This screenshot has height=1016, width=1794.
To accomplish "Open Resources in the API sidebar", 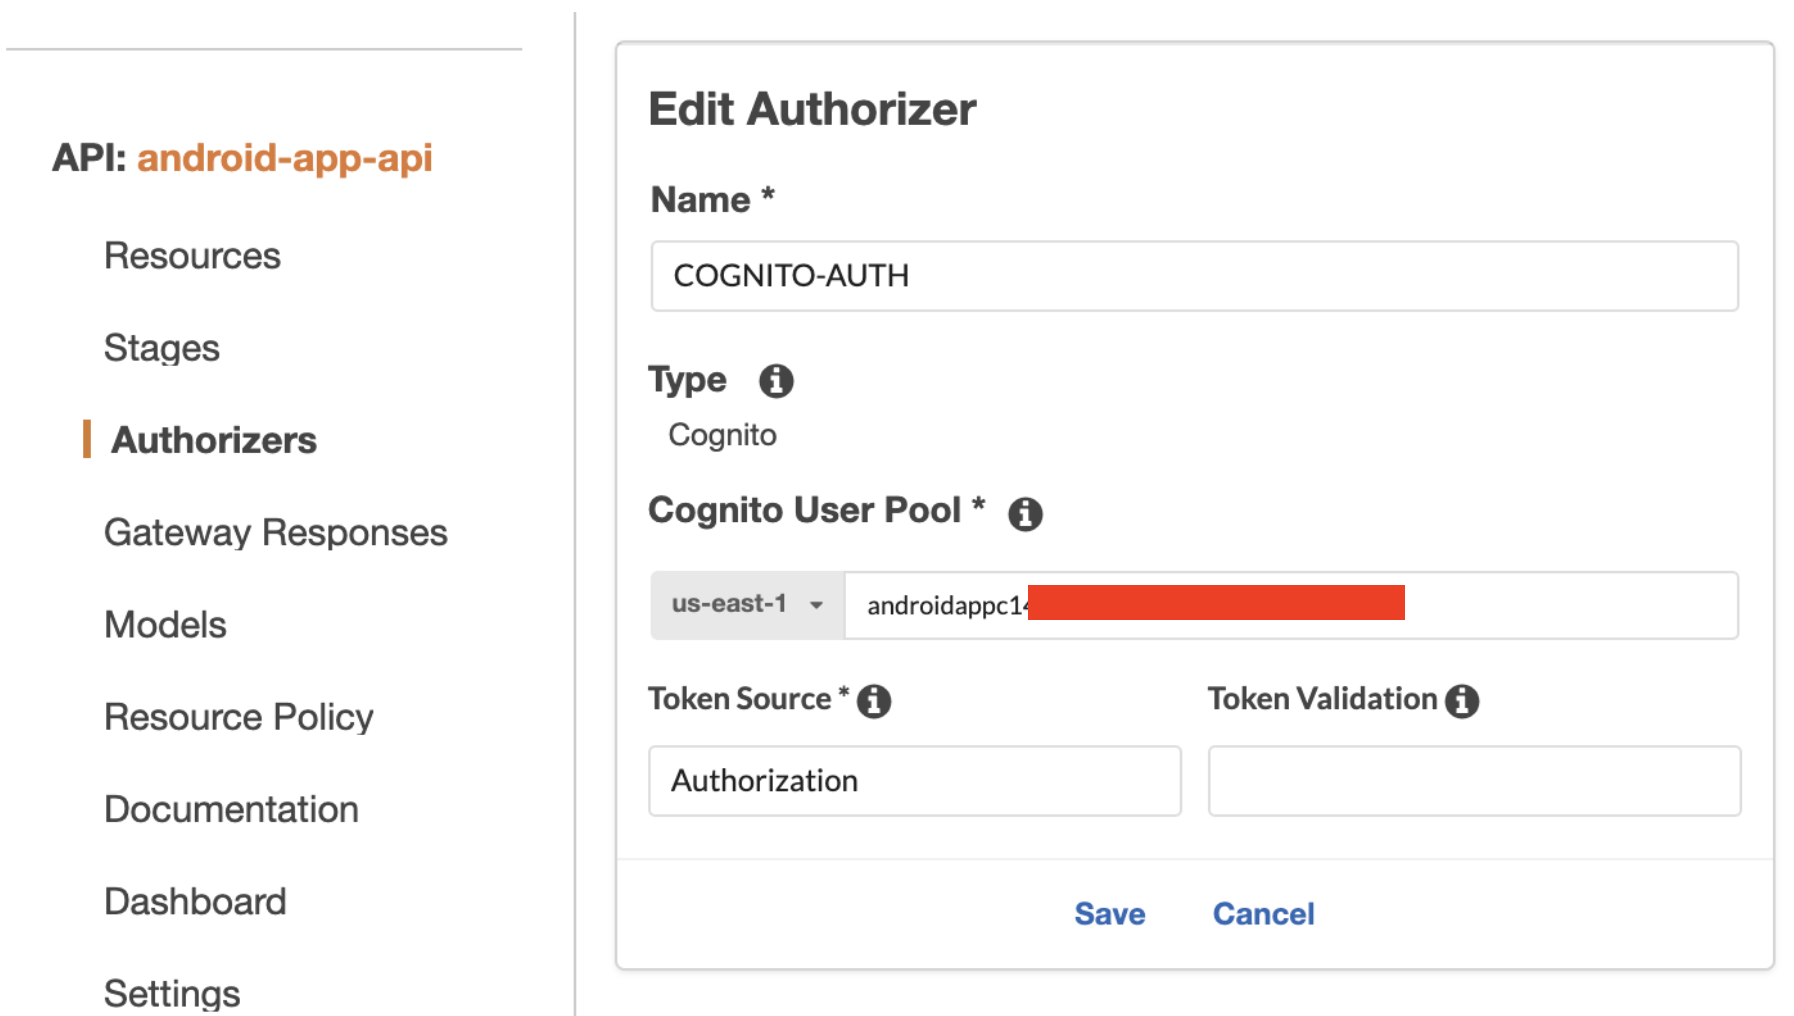I will 192,256.
